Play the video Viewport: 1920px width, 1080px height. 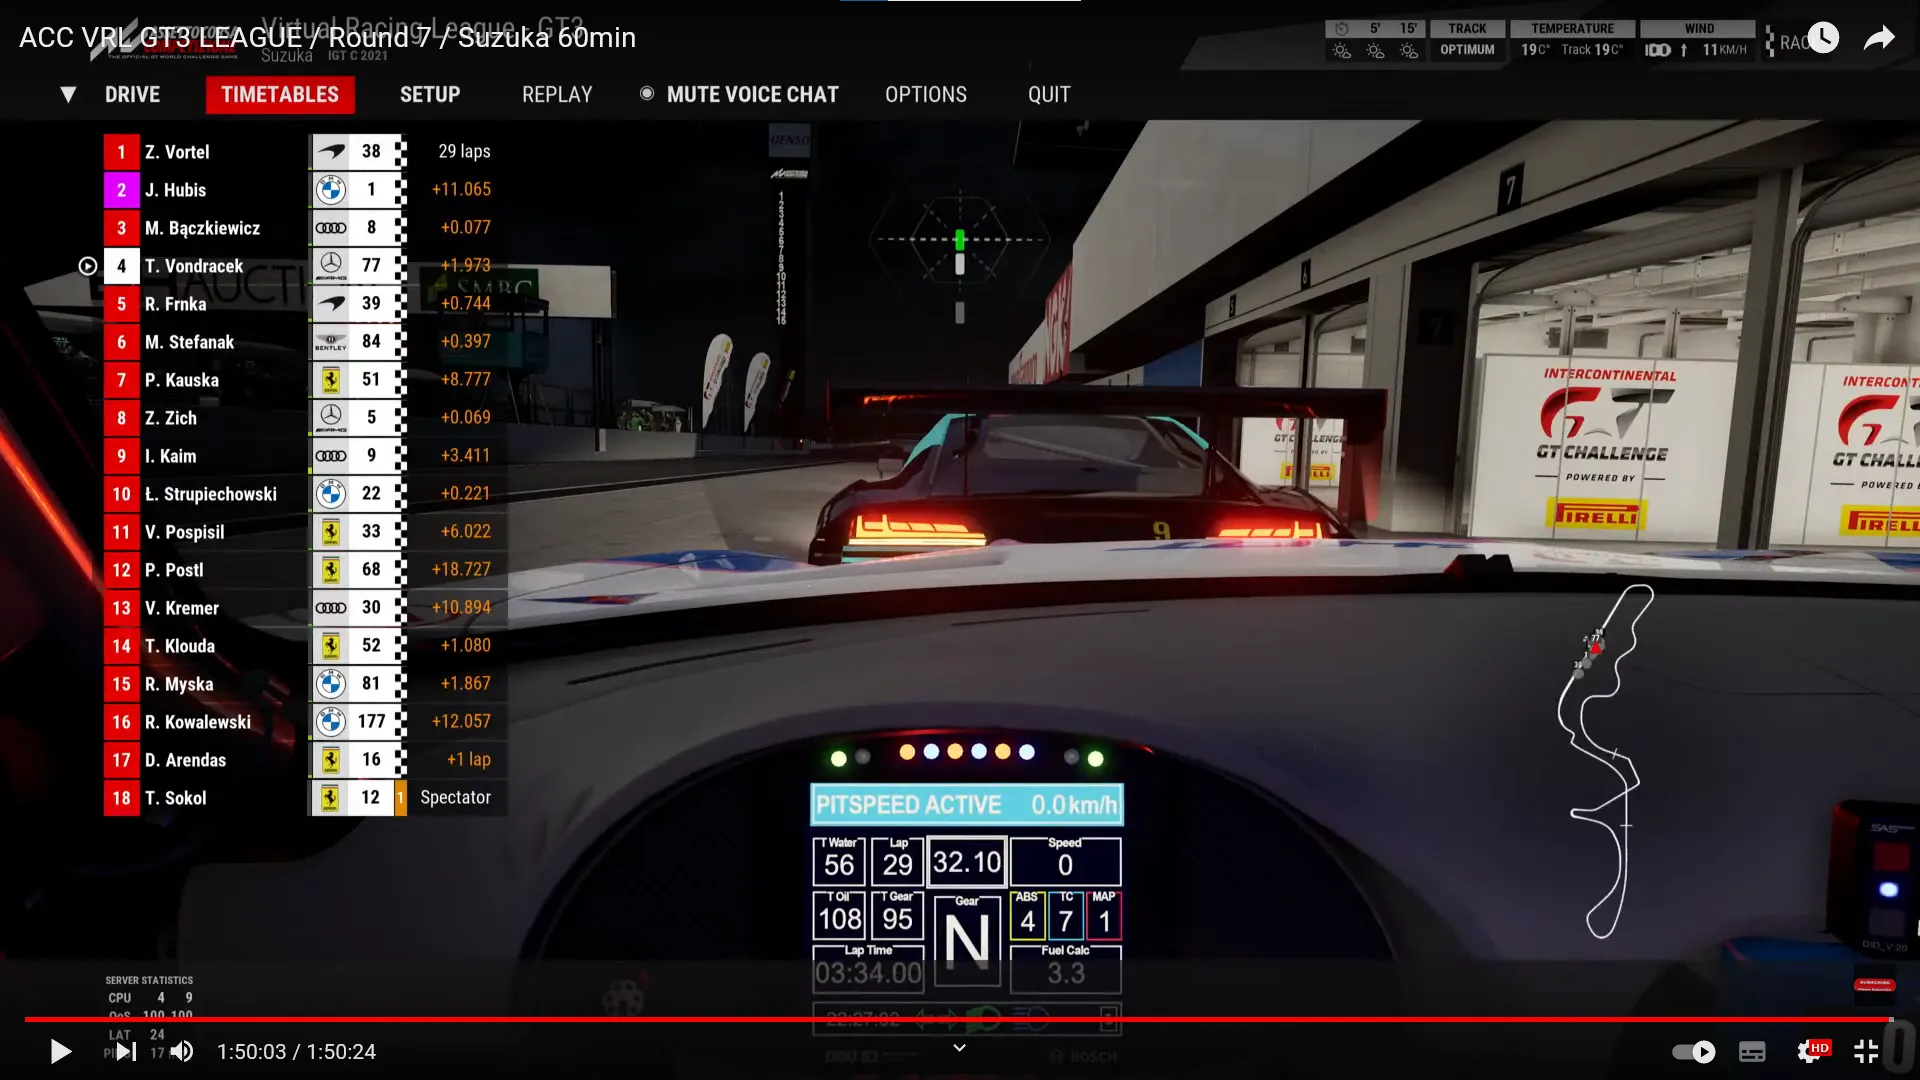click(60, 1052)
